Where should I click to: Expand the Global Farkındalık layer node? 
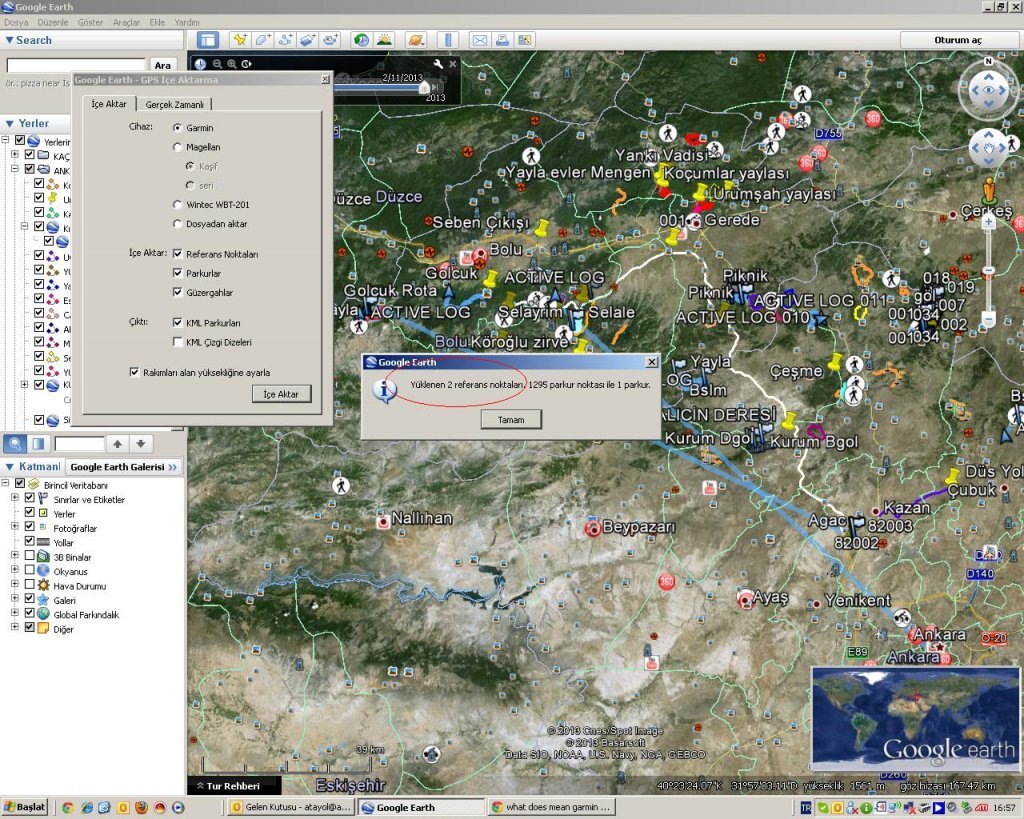pyautogui.click(x=14, y=613)
